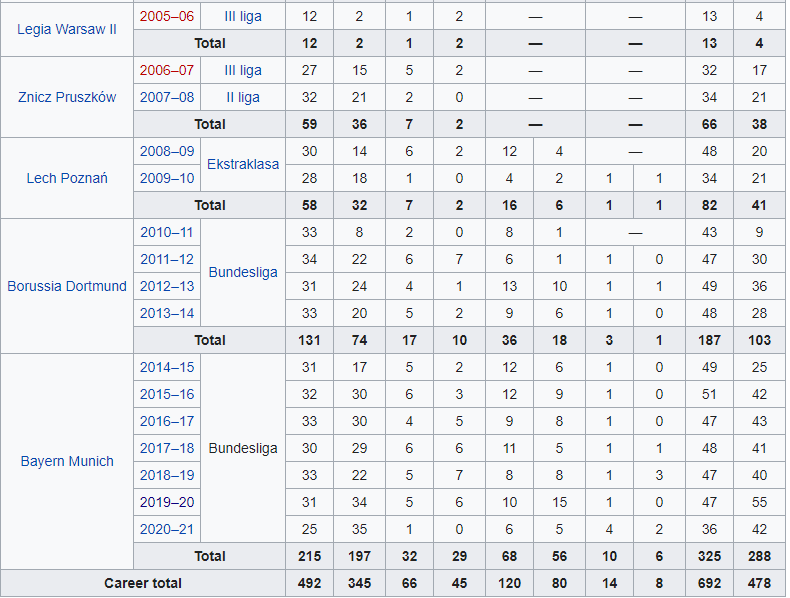Open the 2007–08 season link
The image size is (790, 598).
pos(167,97)
